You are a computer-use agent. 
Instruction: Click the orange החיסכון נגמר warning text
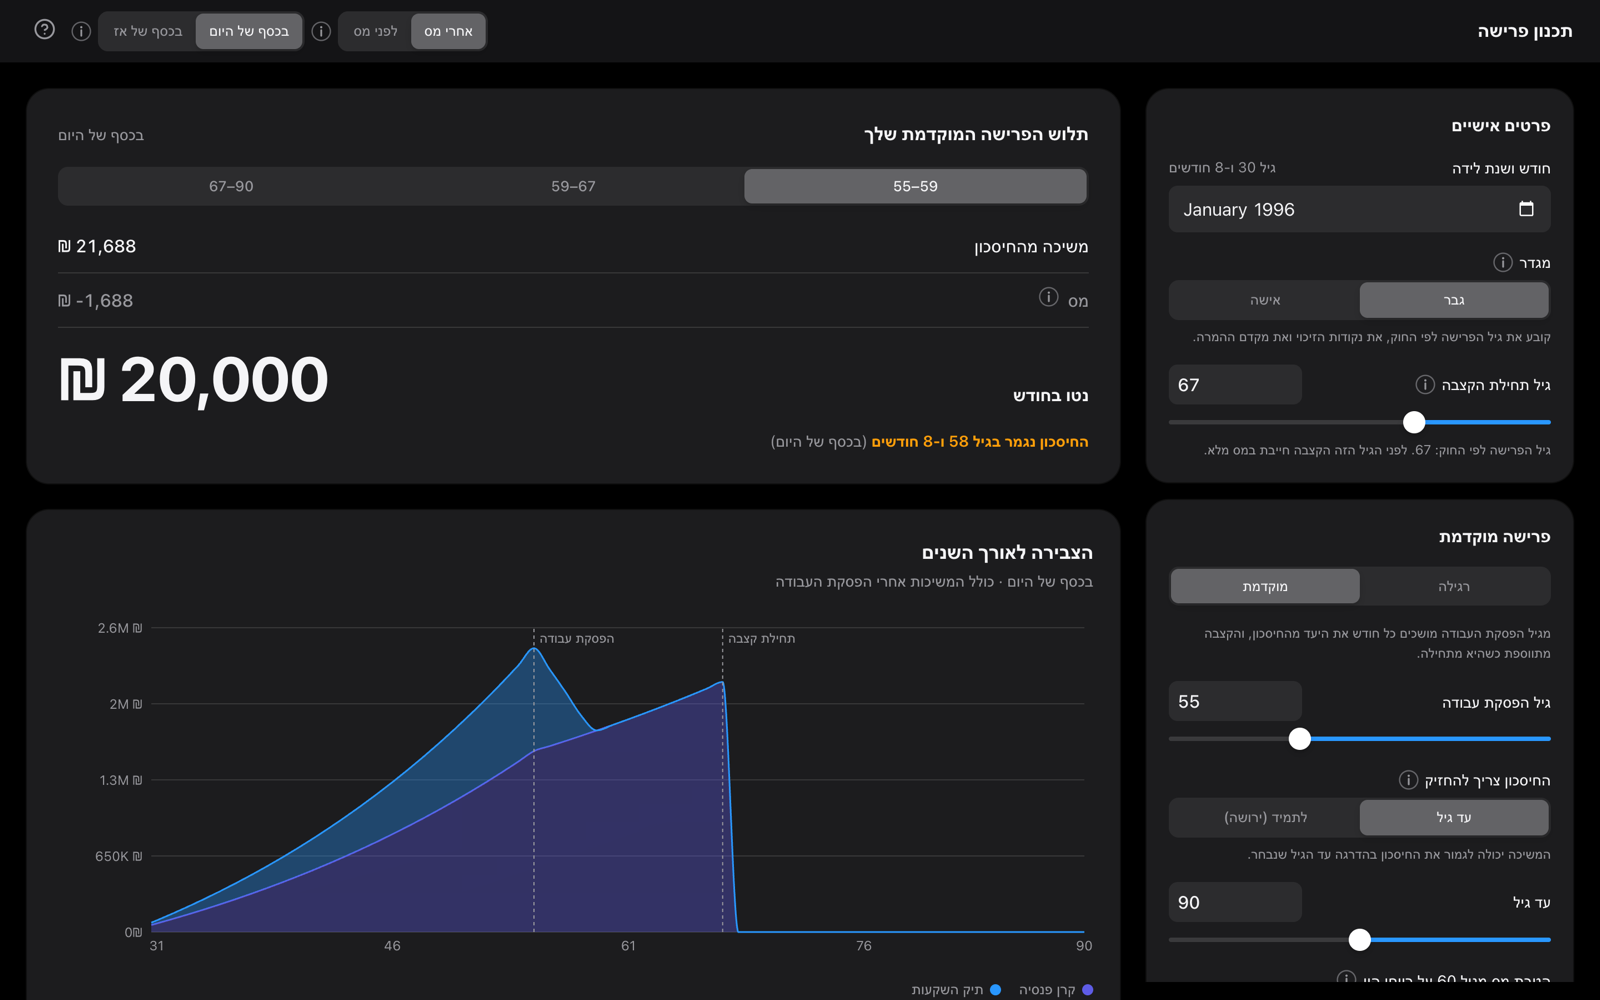pos(979,441)
